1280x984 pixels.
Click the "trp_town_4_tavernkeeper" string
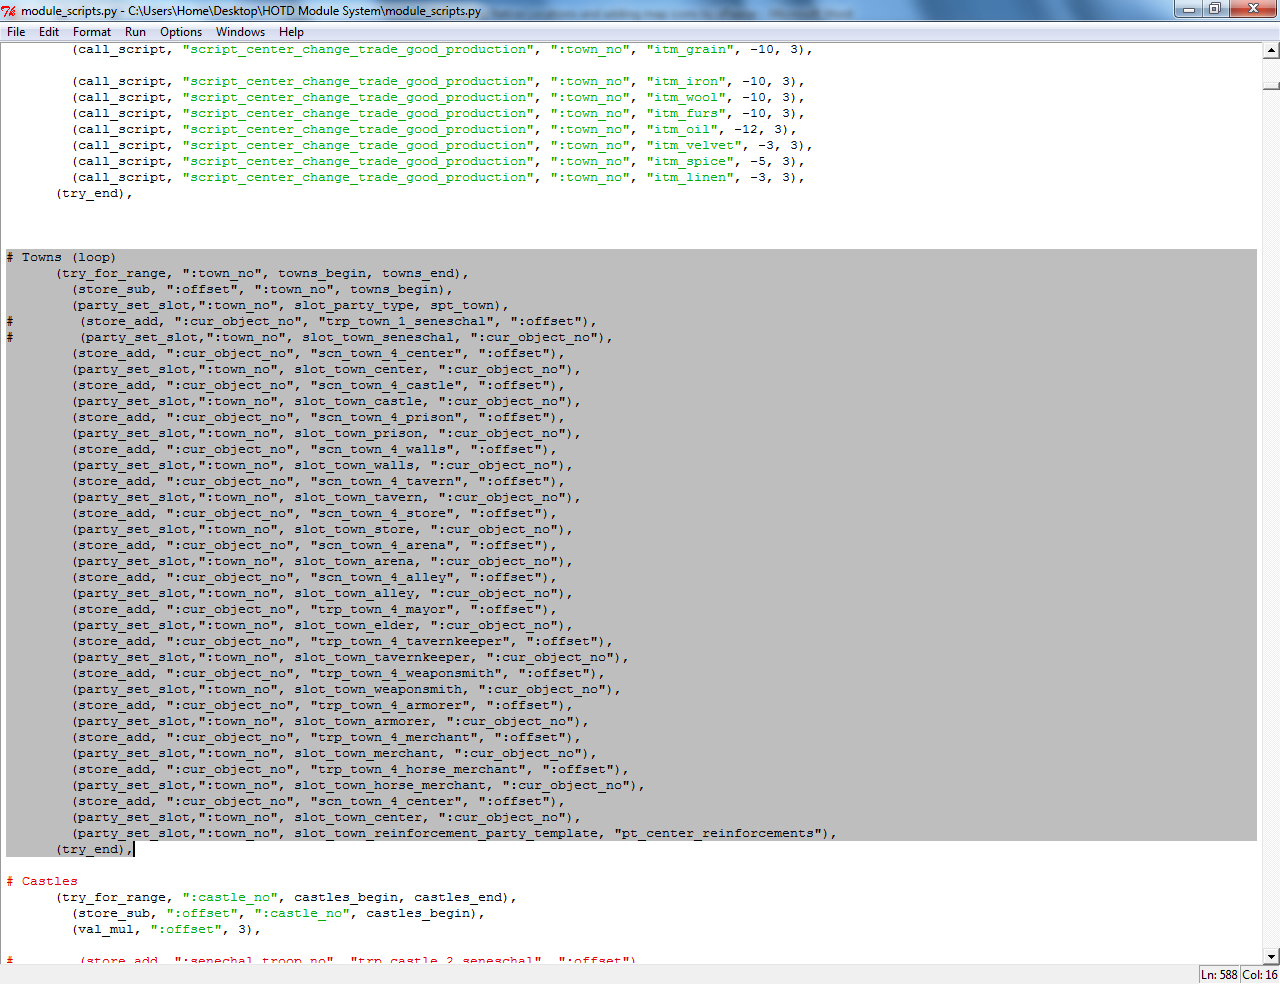pyautogui.click(x=410, y=641)
